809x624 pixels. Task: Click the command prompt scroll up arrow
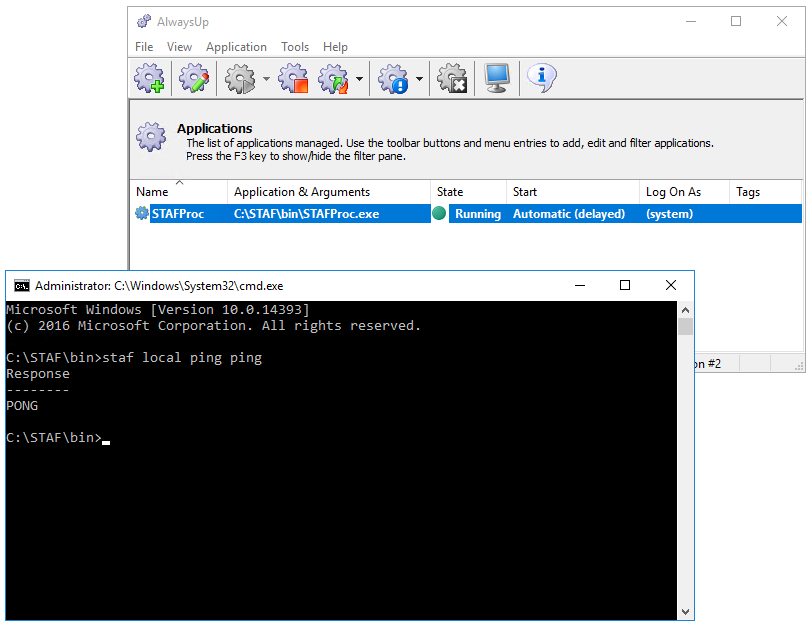pos(685,310)
